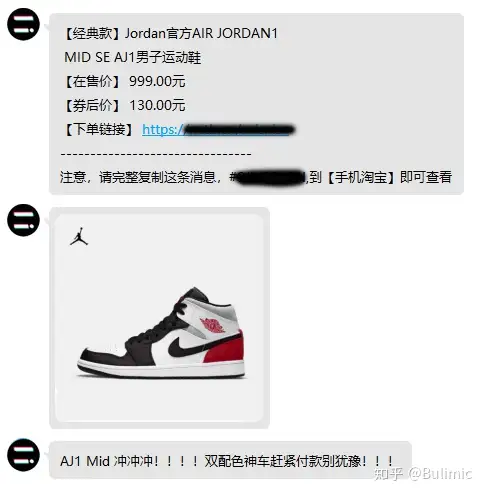Click the red heel panel of the sneaker

coord(225,348)
